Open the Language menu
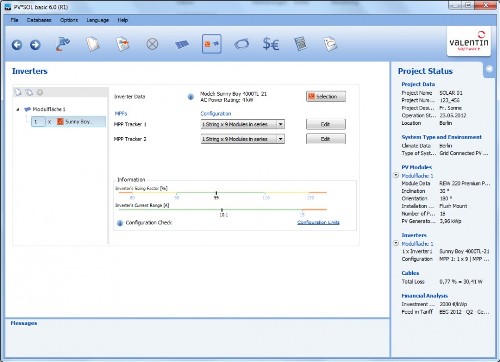Screen dimensions: 500x362 98,20
